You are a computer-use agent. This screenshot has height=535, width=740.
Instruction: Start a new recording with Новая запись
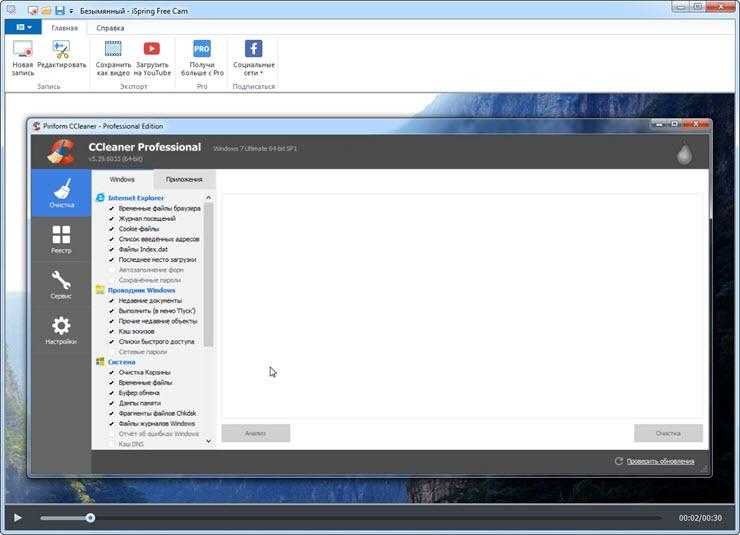tap(23, 58)
